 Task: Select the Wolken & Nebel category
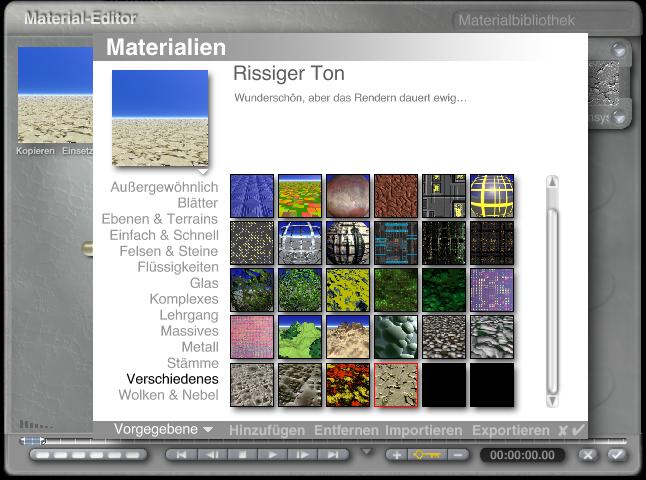point(168,395)
